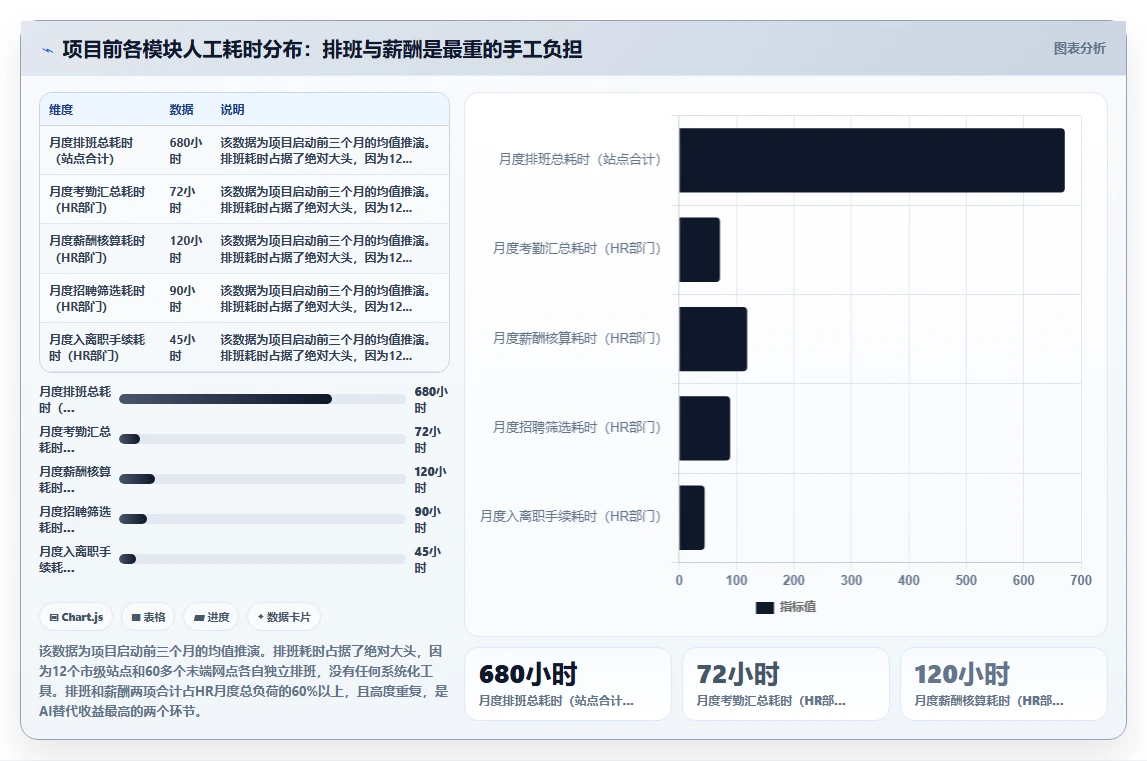This screenshot has height=761, width=1147.
Task: Click the 680小时 value in the table
Action: [x=186, y=151]
